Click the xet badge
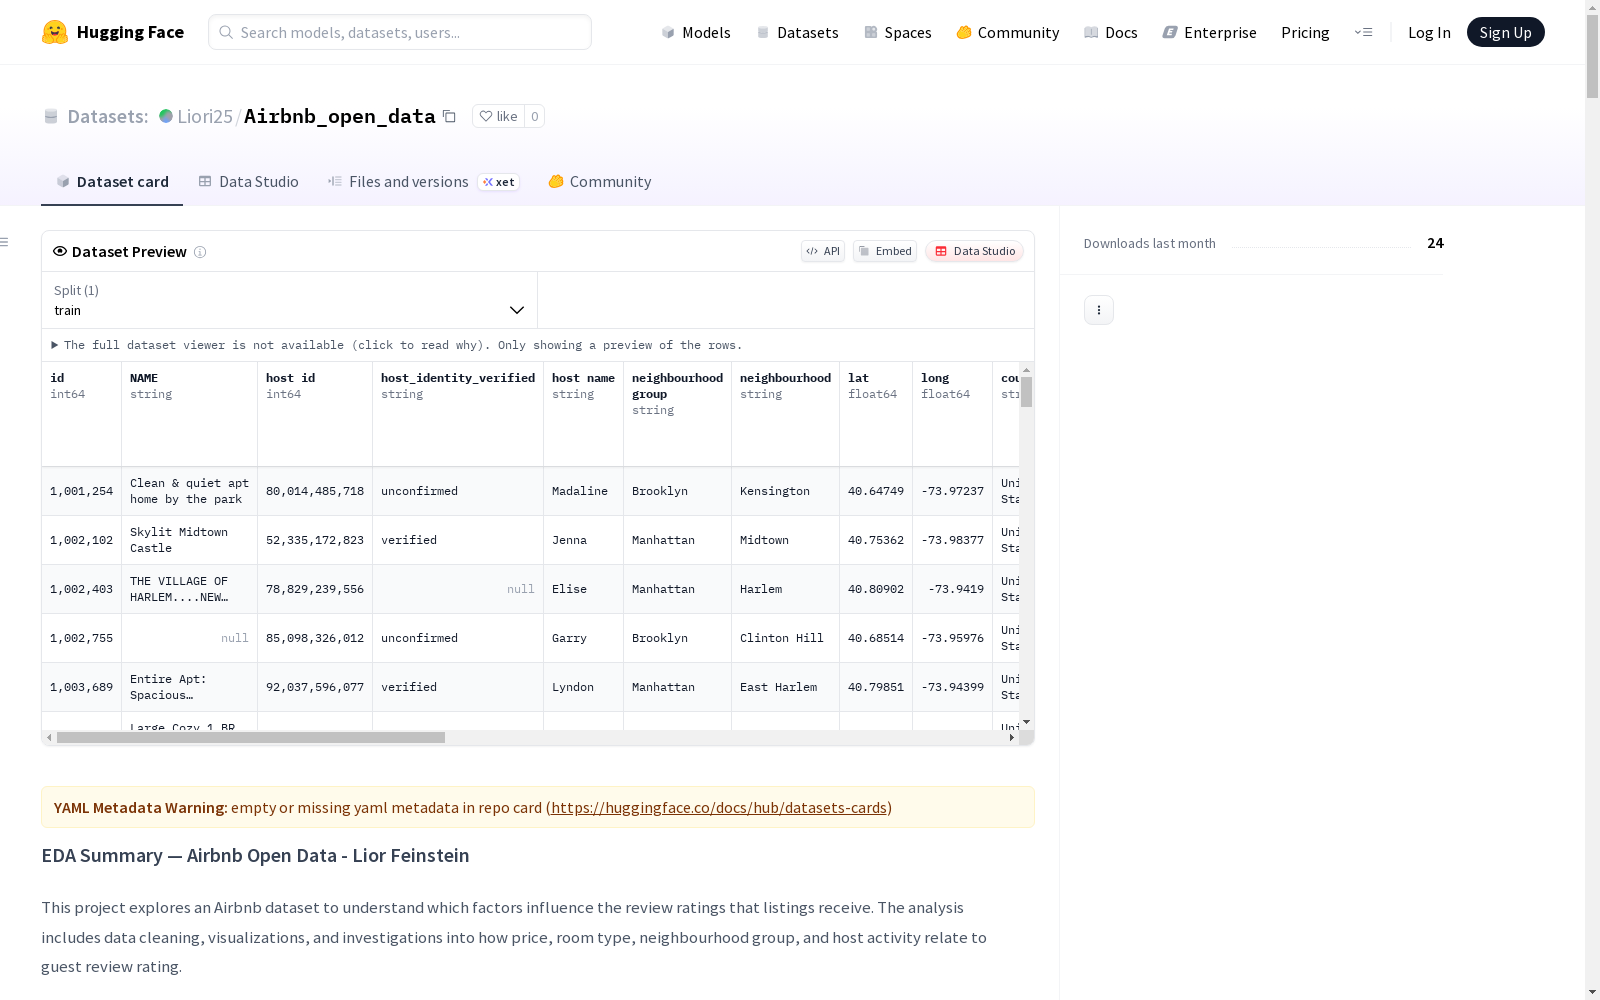 click(x=499, y=182)
